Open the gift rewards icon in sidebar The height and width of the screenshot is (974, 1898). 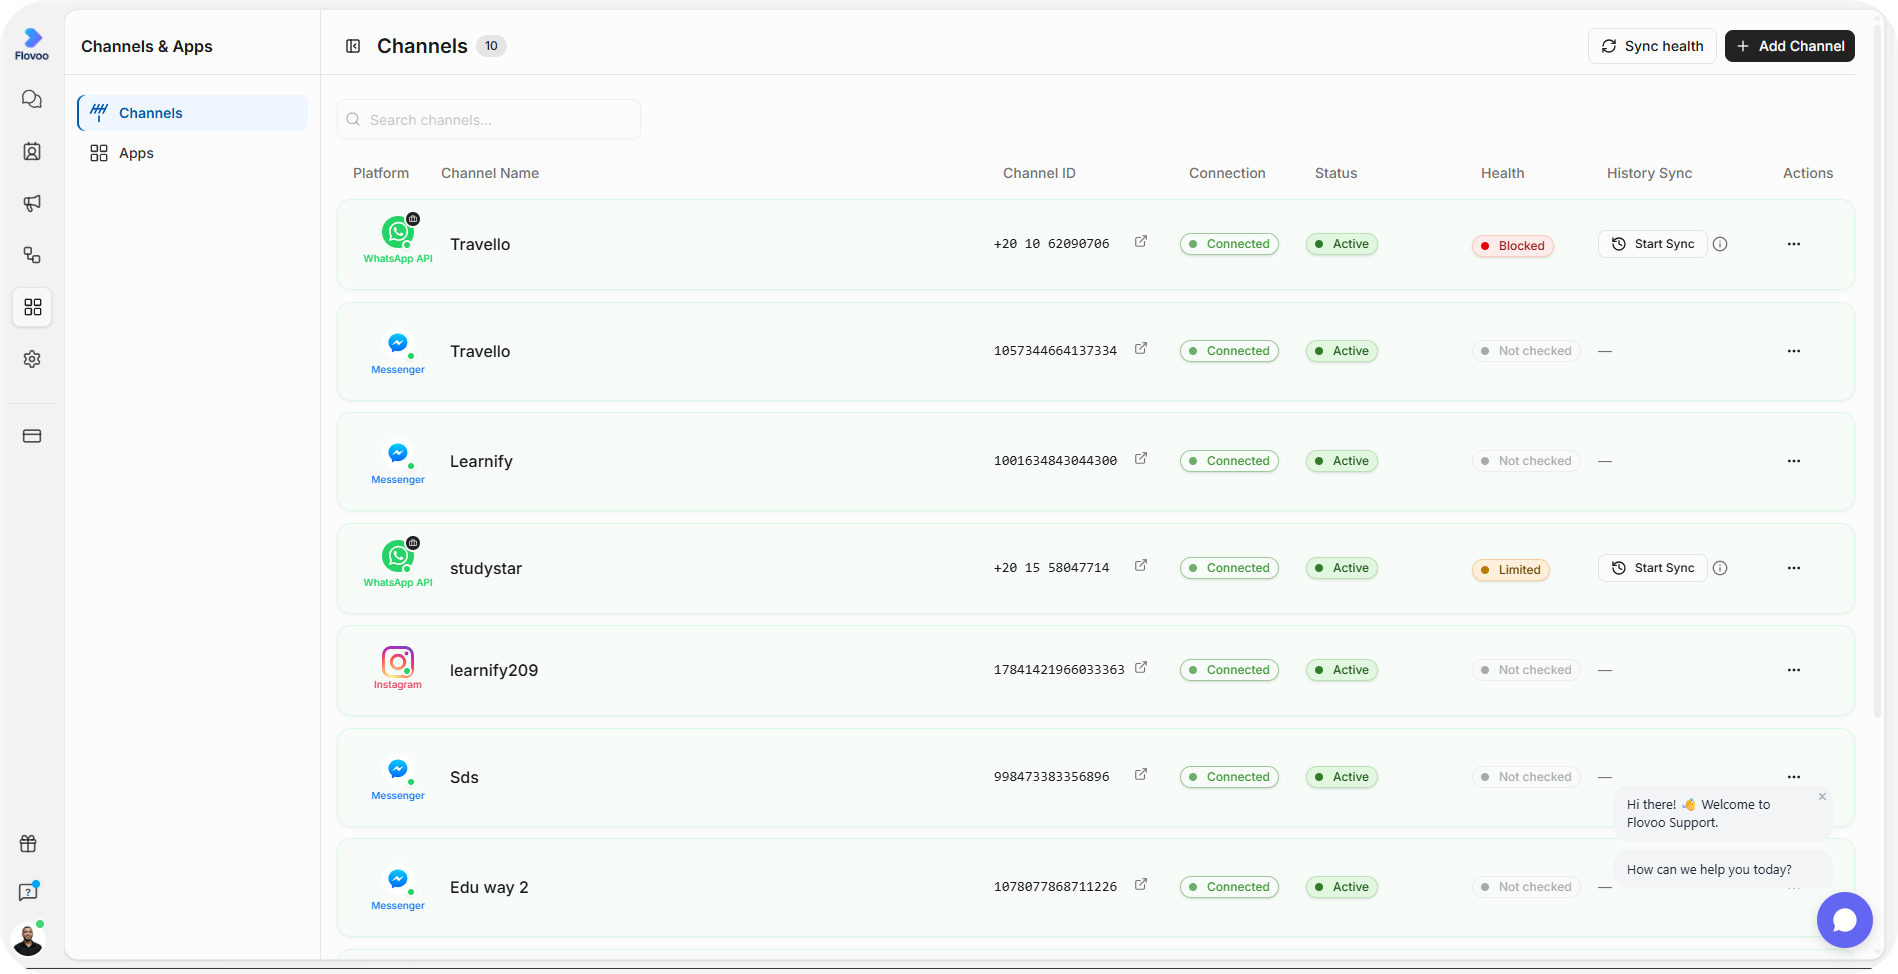[x=28, y=844]
